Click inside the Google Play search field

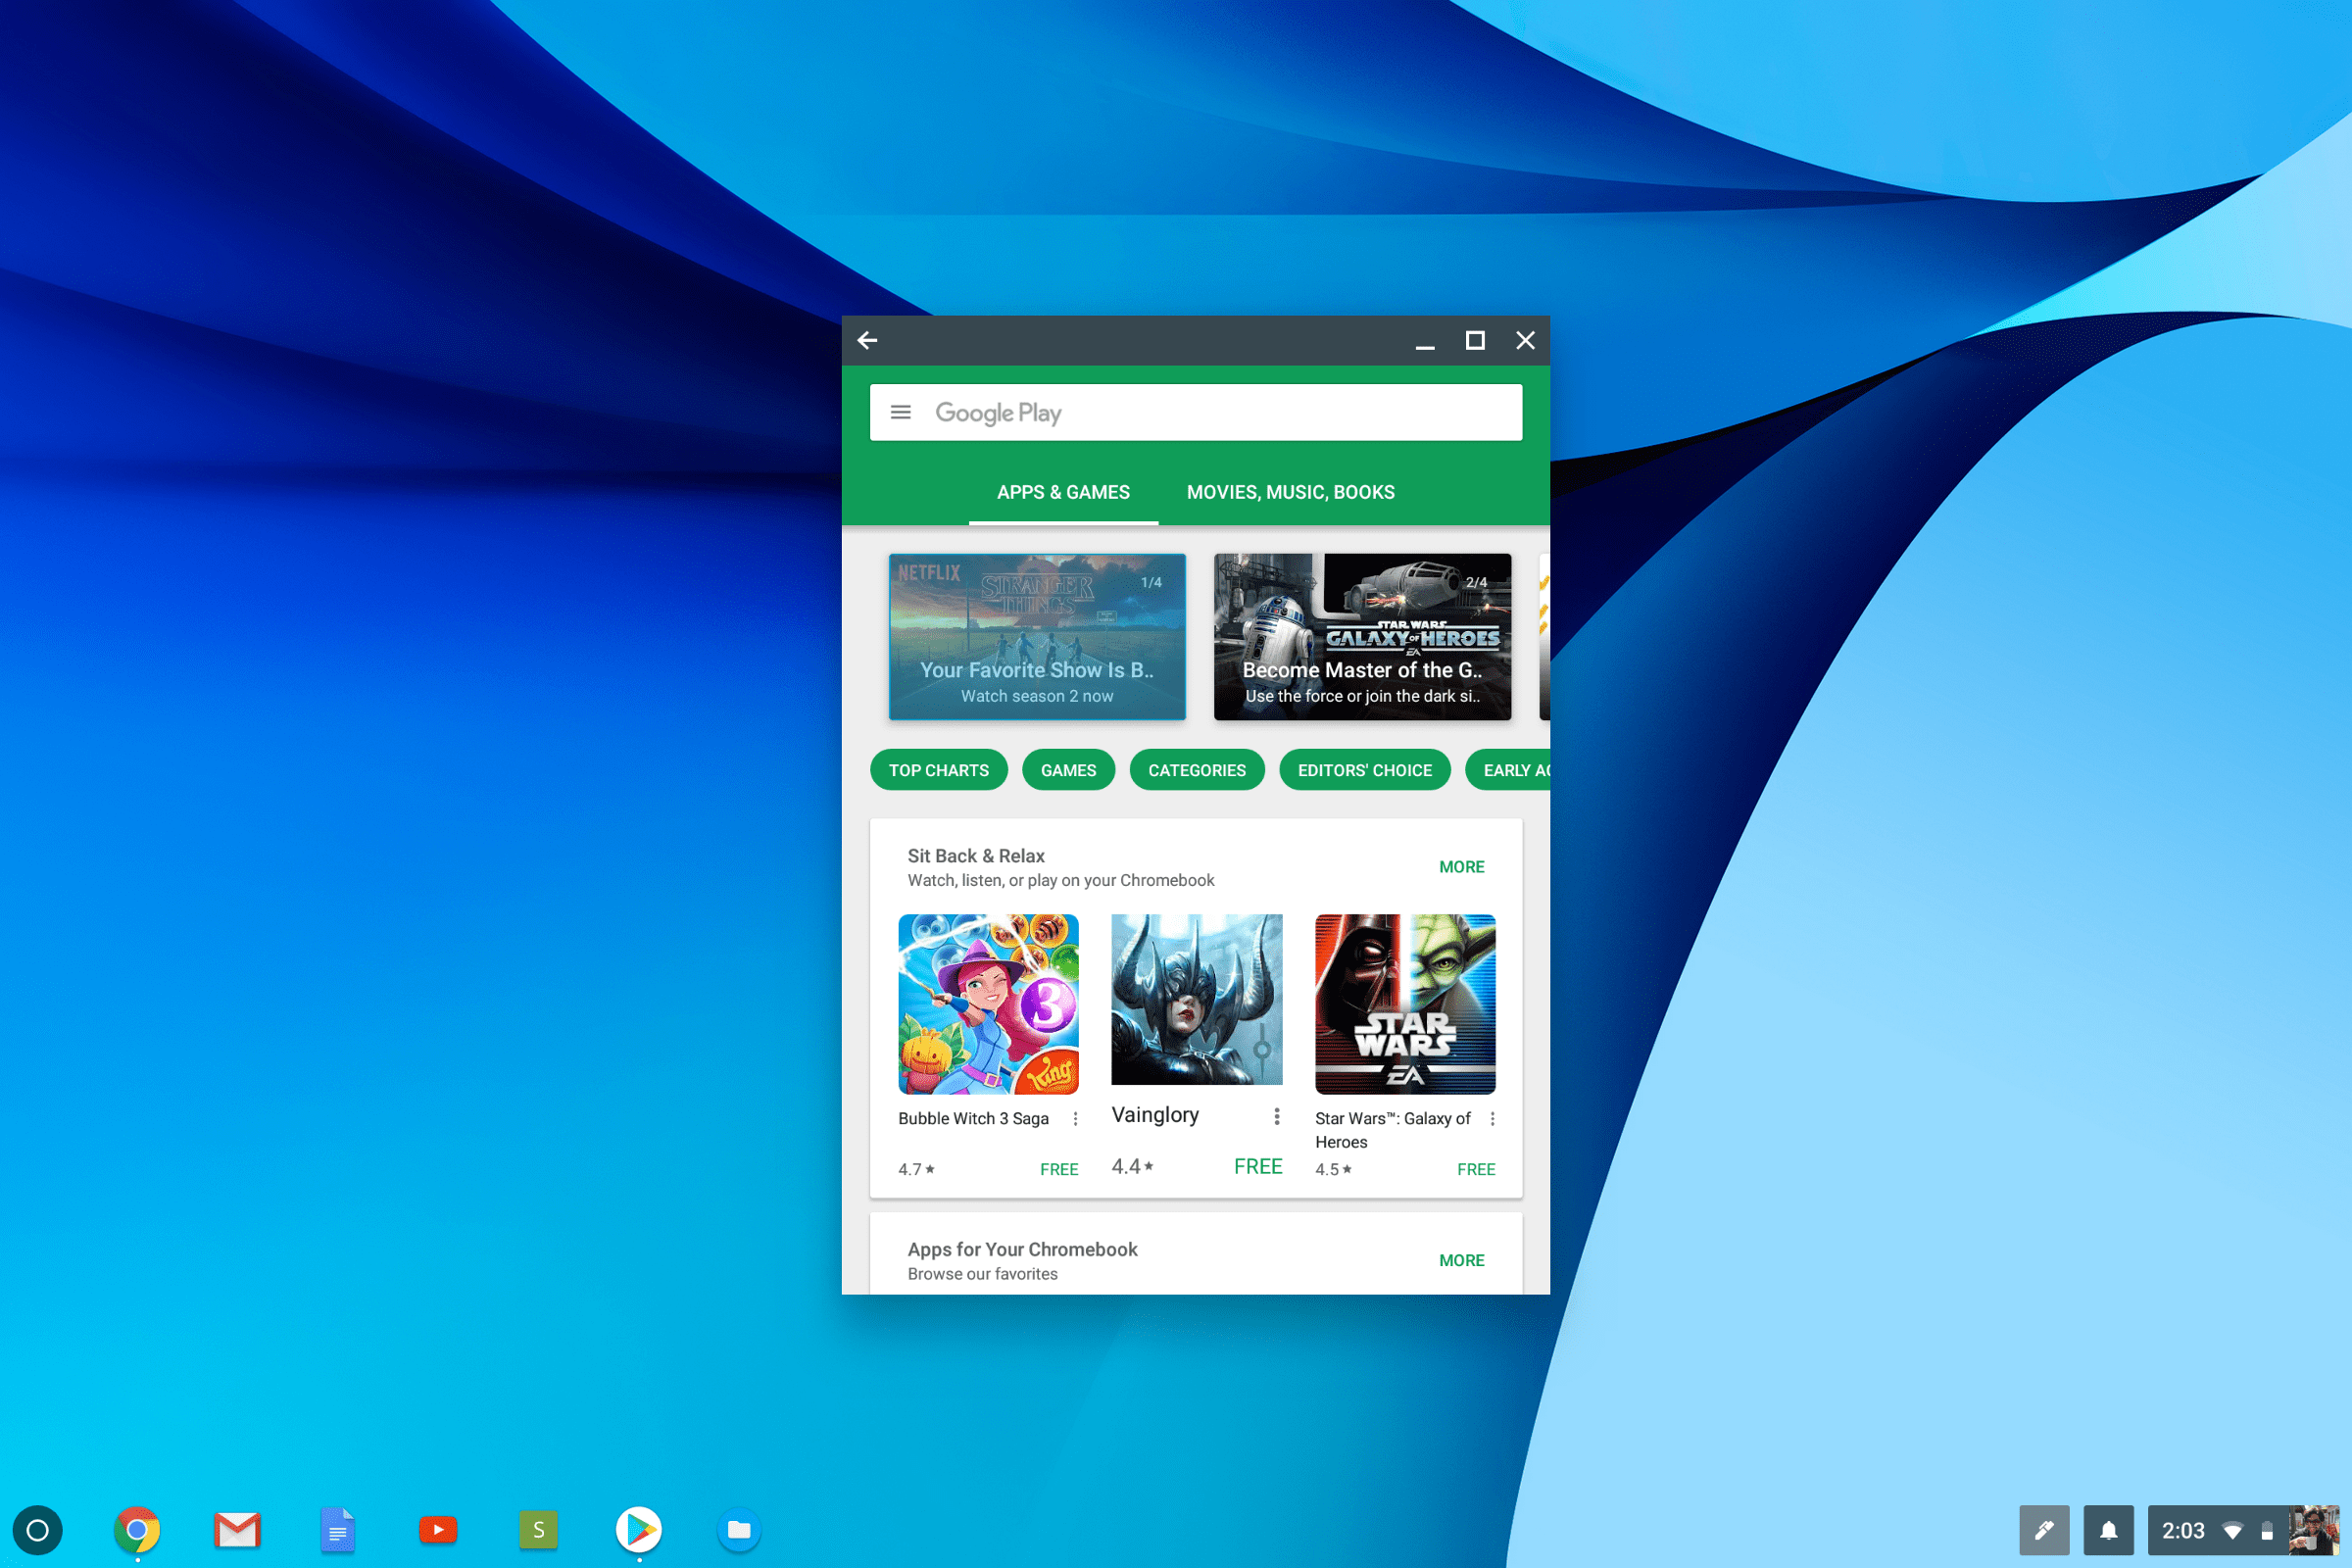(x=1200, y=412)
